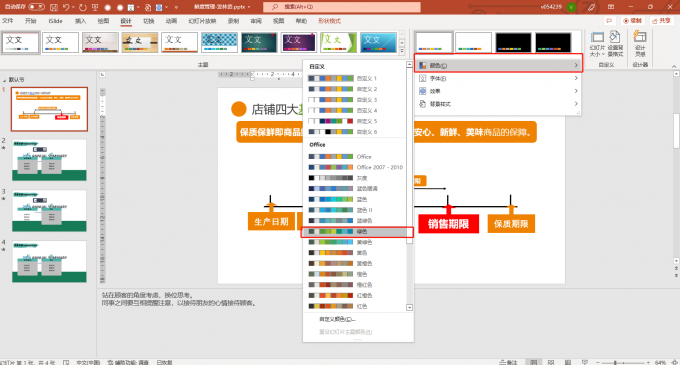Select the blue diamond-pattern theme
The image size is (680, 365).
click(x=219, y=42)
